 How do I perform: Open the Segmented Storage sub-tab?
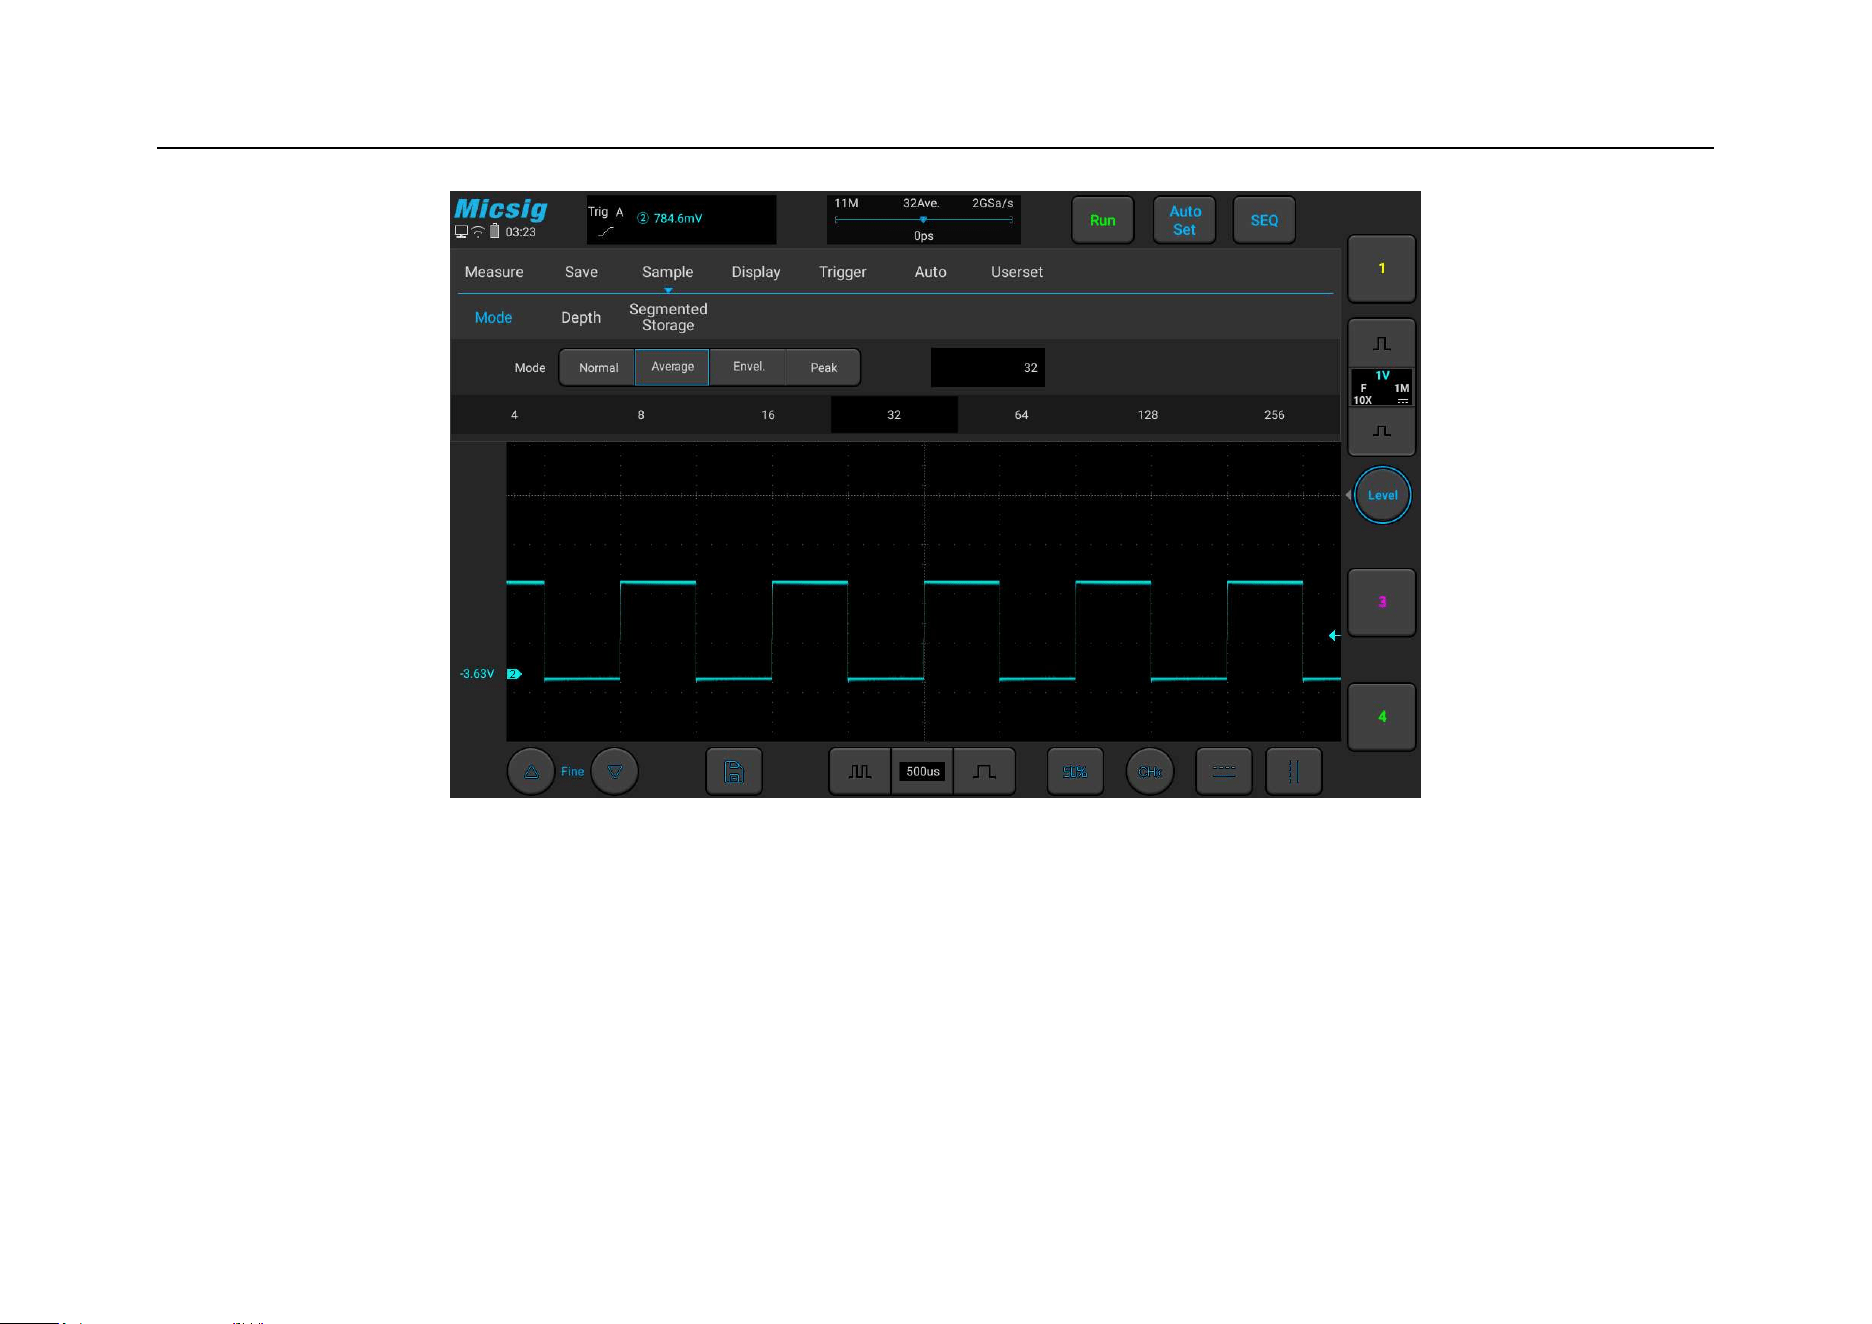coord(668,317)
